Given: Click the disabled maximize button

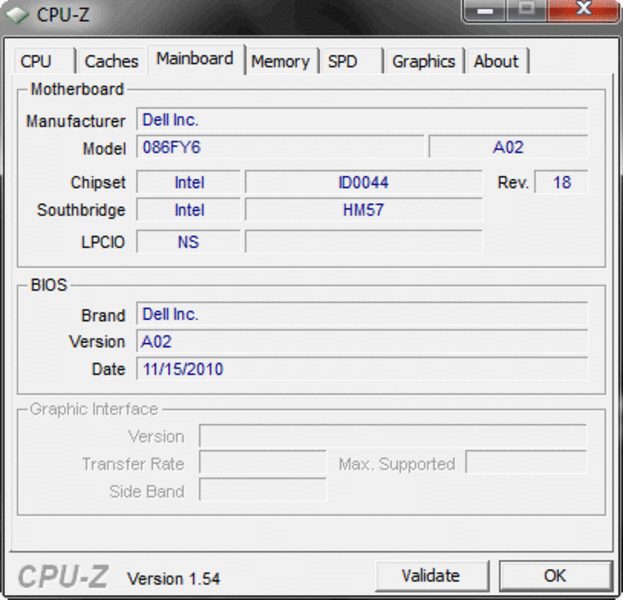Looking at the screenshot, I should pyautogui.click(x=526, y=11).
